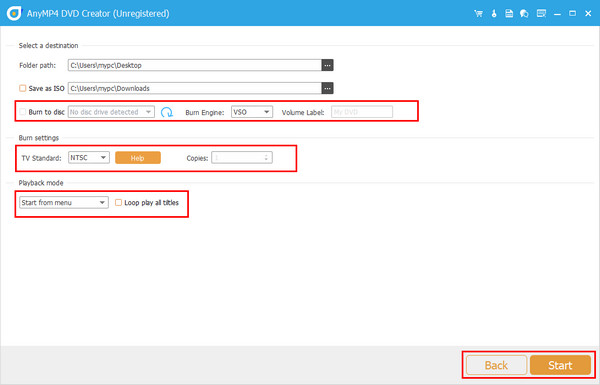Maximize the DVD Creator window

tap(572, 14)
